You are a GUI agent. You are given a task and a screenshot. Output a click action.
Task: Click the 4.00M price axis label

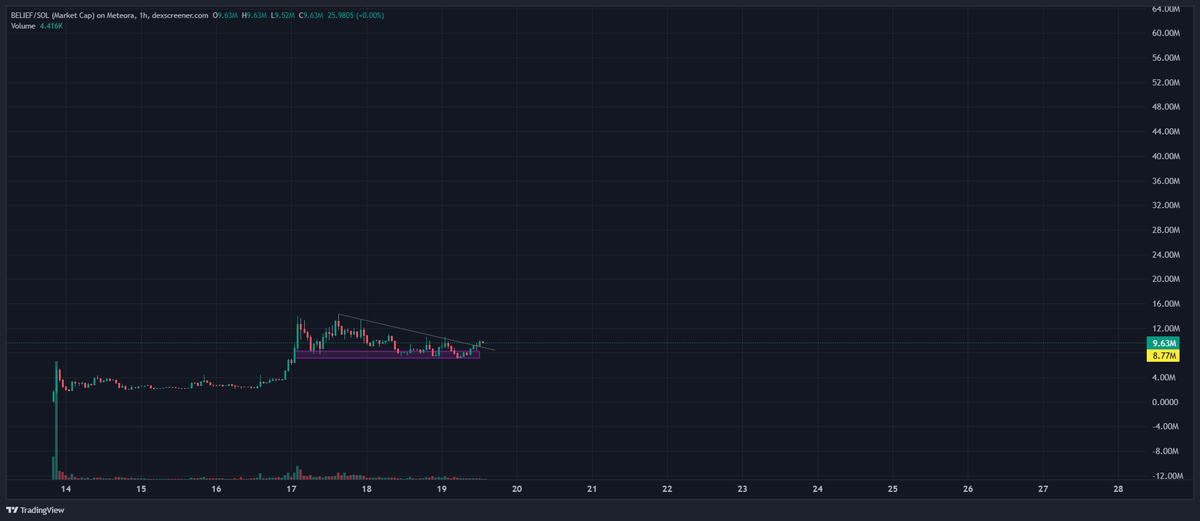pyautogui.click(x=1166, y=377)
